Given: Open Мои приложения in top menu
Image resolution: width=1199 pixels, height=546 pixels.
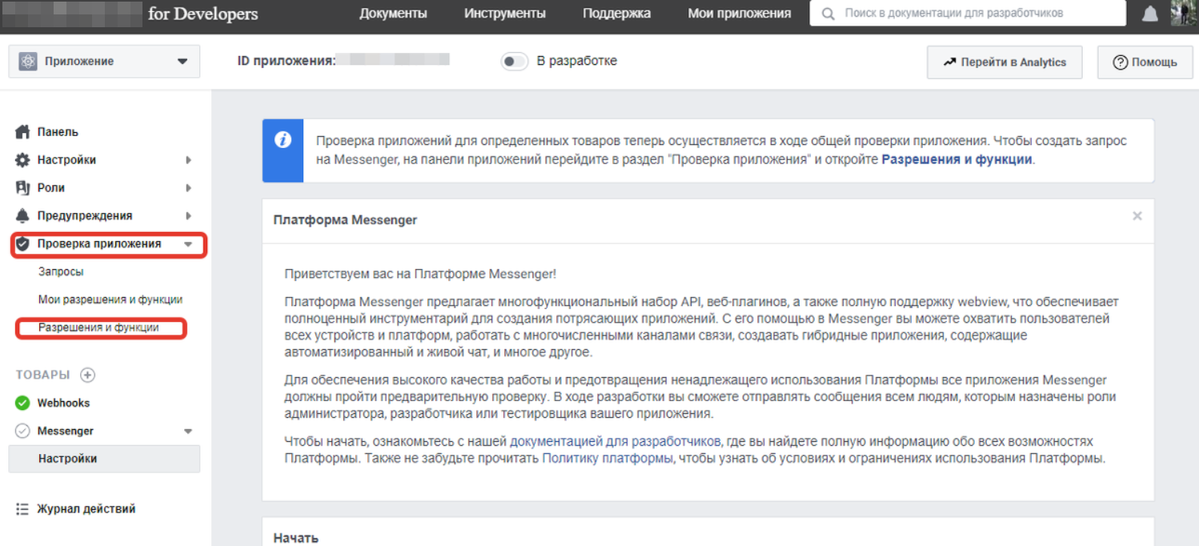Looking at the screenshot, I should (739, 14).
